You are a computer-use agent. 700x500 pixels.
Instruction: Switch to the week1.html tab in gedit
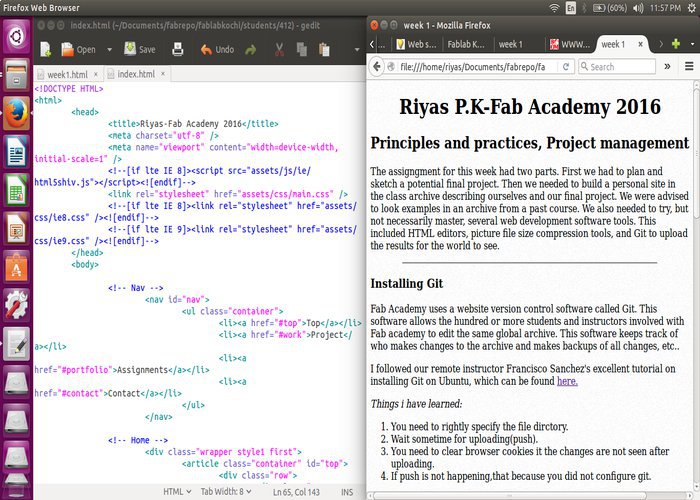tap(67, 75)
